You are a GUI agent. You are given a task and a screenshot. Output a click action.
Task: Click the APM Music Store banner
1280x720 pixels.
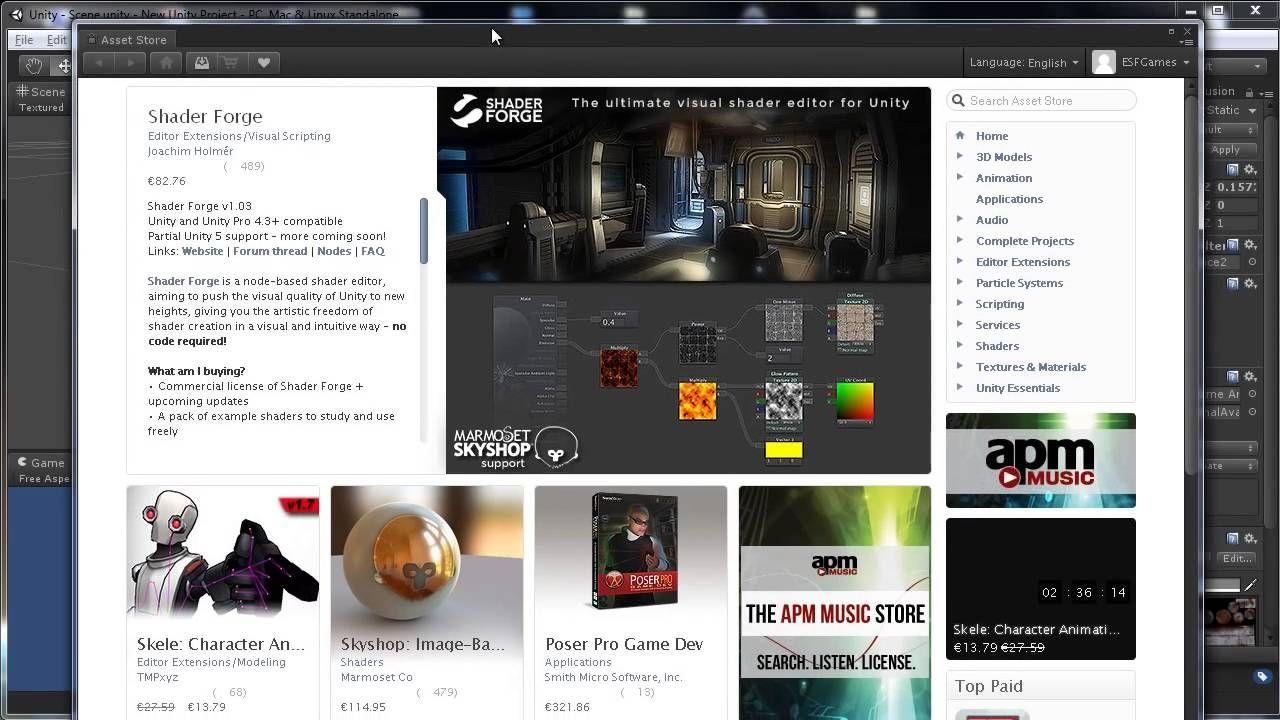(x=835, y=602)
